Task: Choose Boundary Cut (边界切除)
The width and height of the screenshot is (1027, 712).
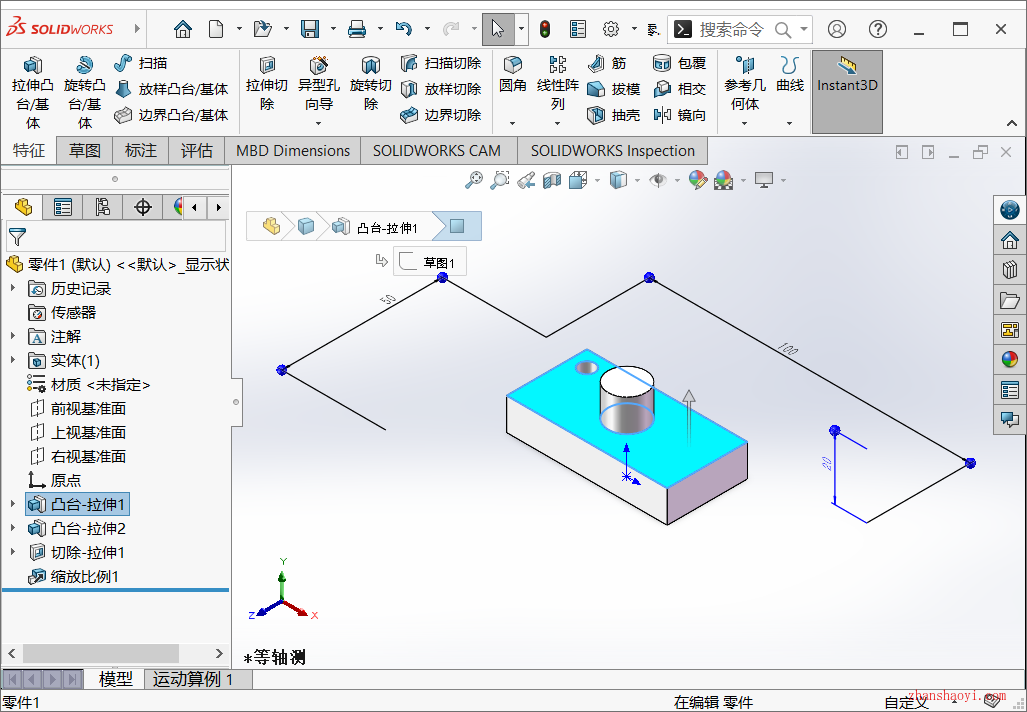Action: pos(441,115)
